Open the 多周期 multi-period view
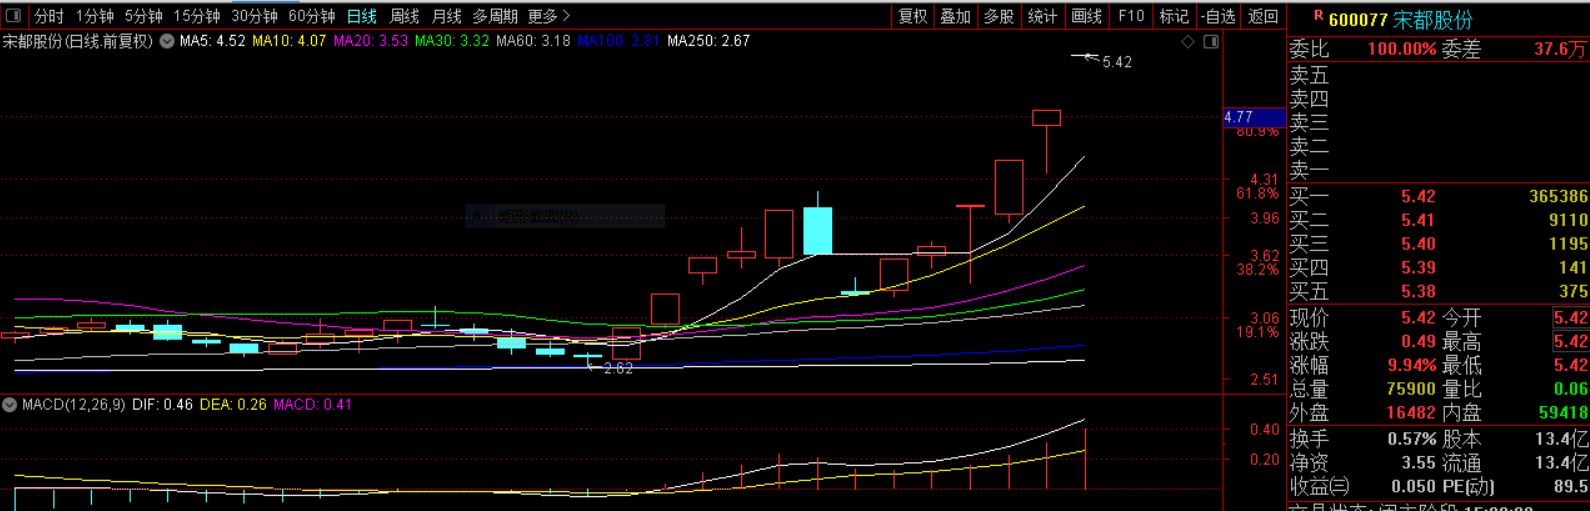Viewport: 1590px width, 511px height. 495,16
